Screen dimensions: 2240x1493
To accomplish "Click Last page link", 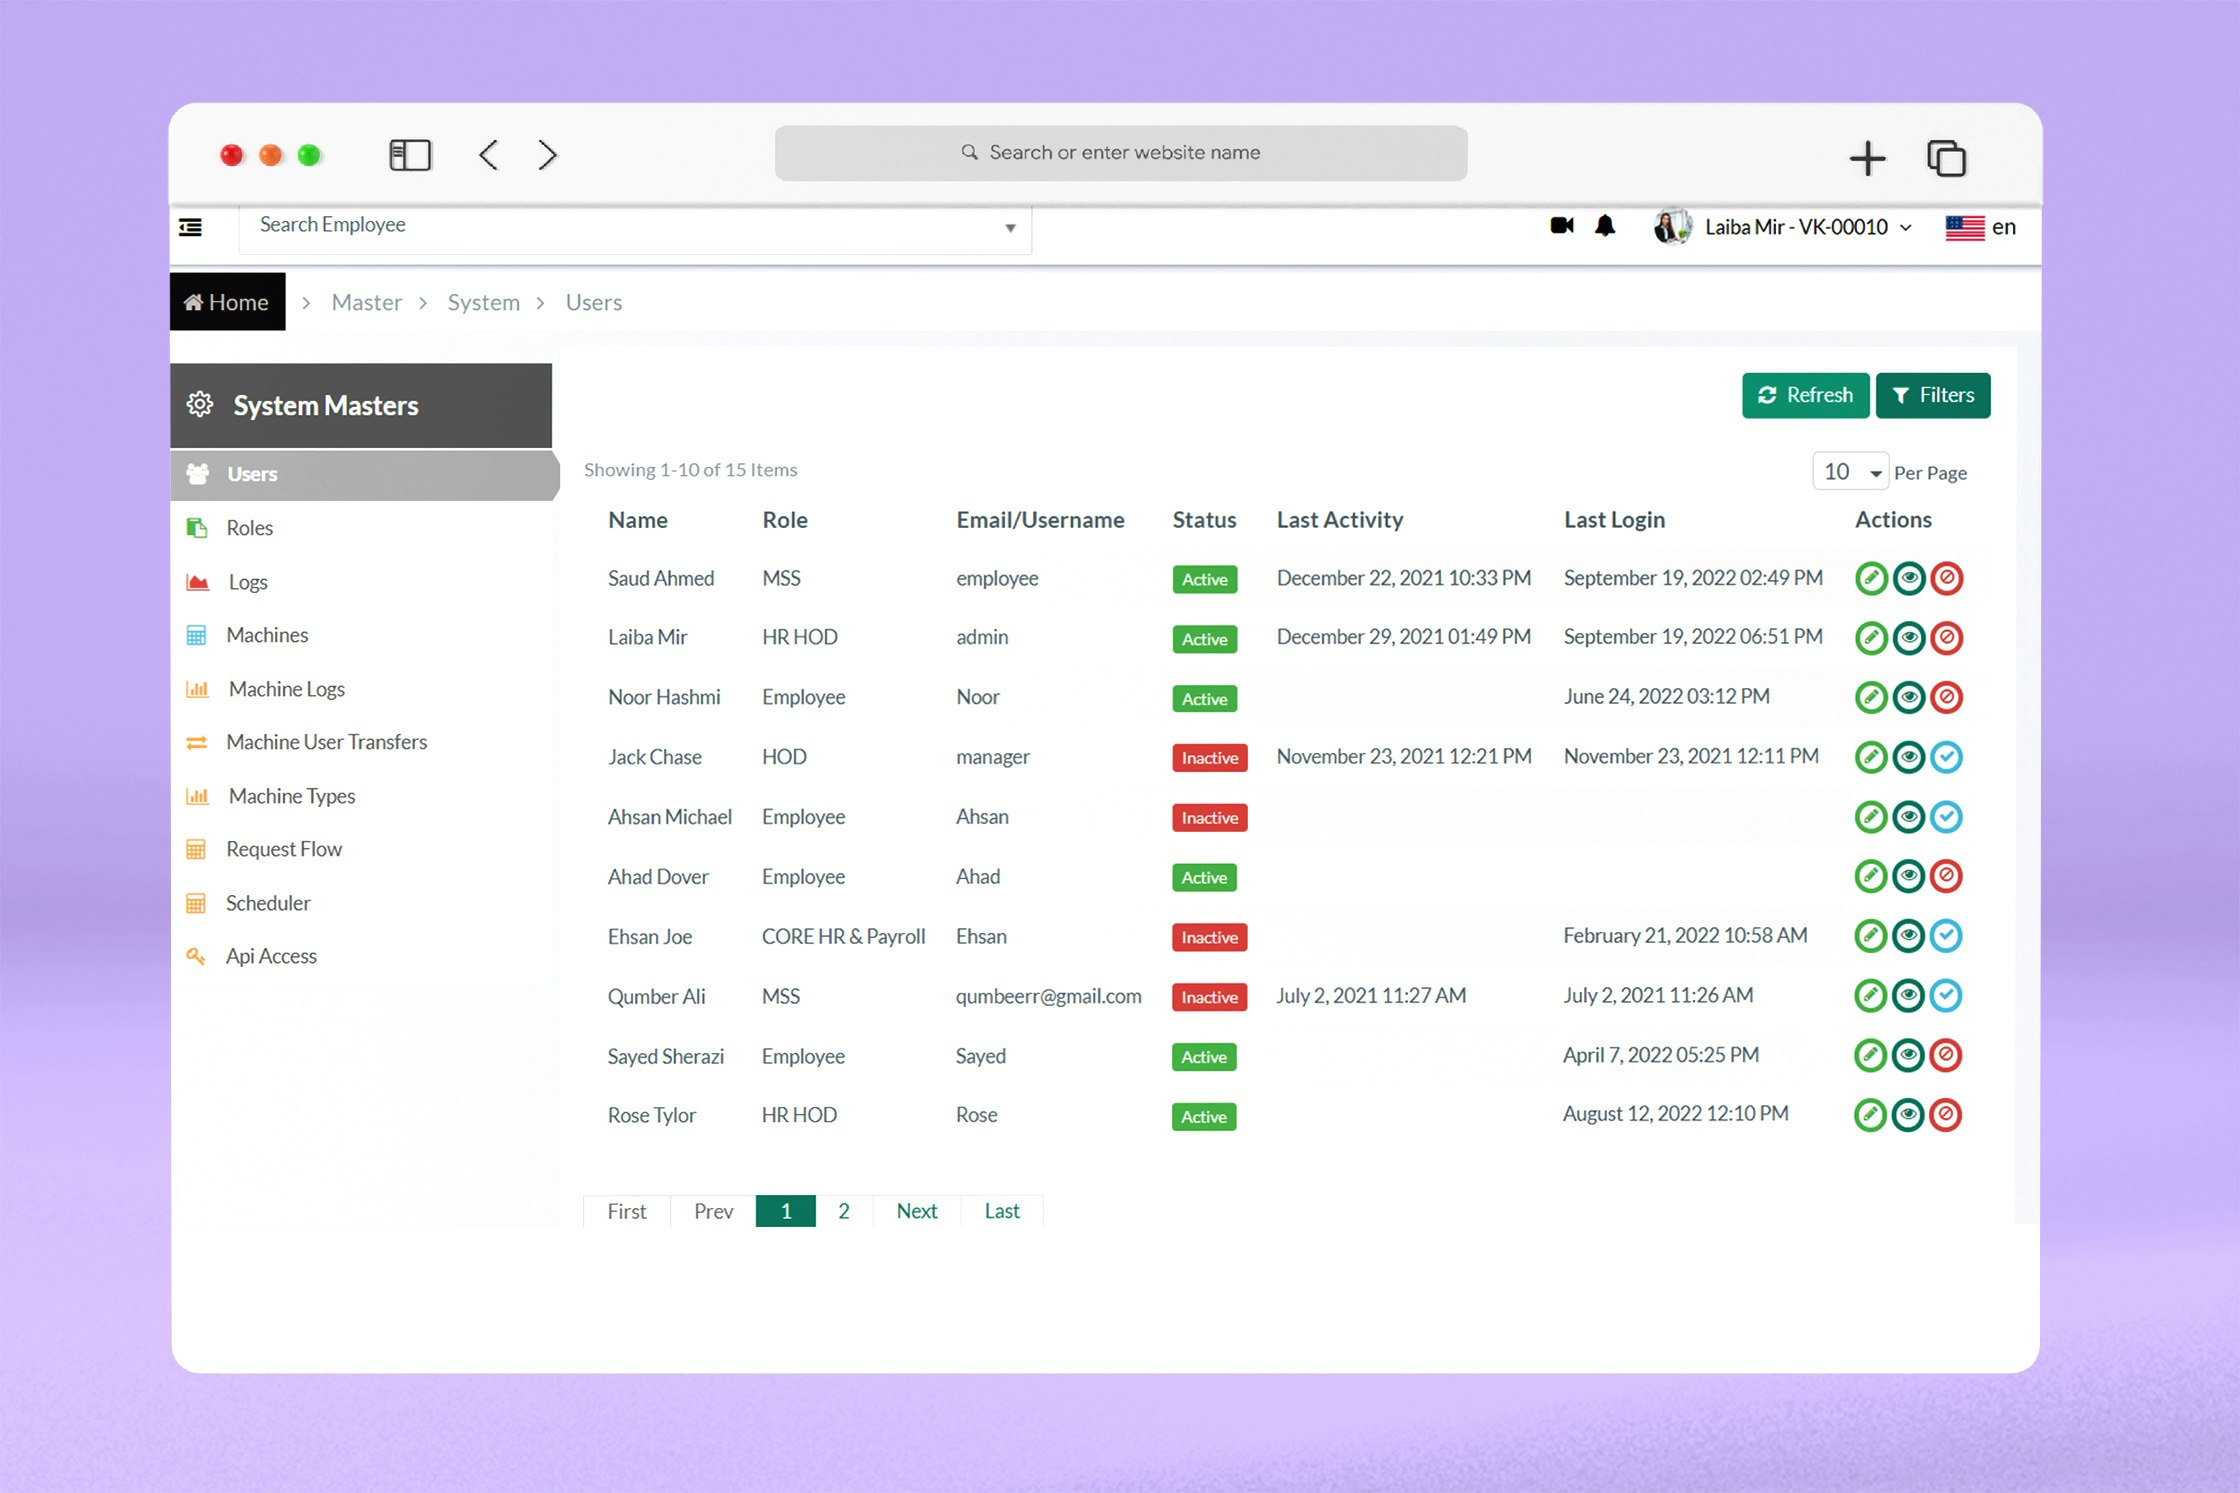I will pos(1002,1211).
